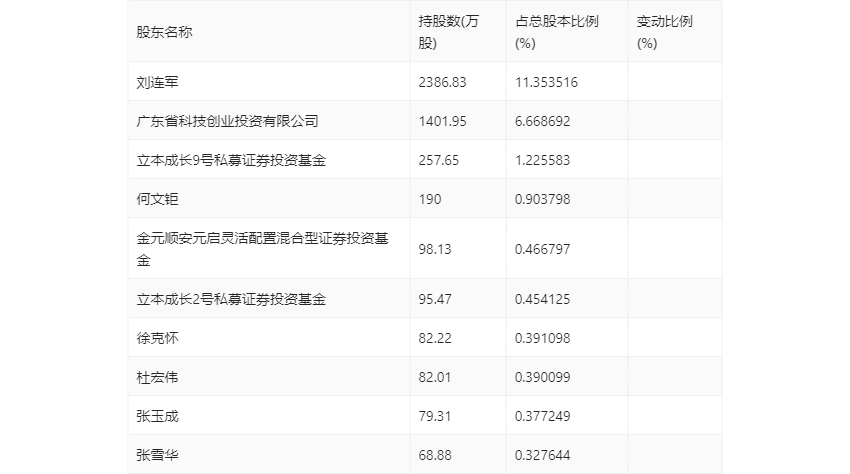850x474 pixels.
Task: Select the percentage 11.353516
Action: pos(546,82)
